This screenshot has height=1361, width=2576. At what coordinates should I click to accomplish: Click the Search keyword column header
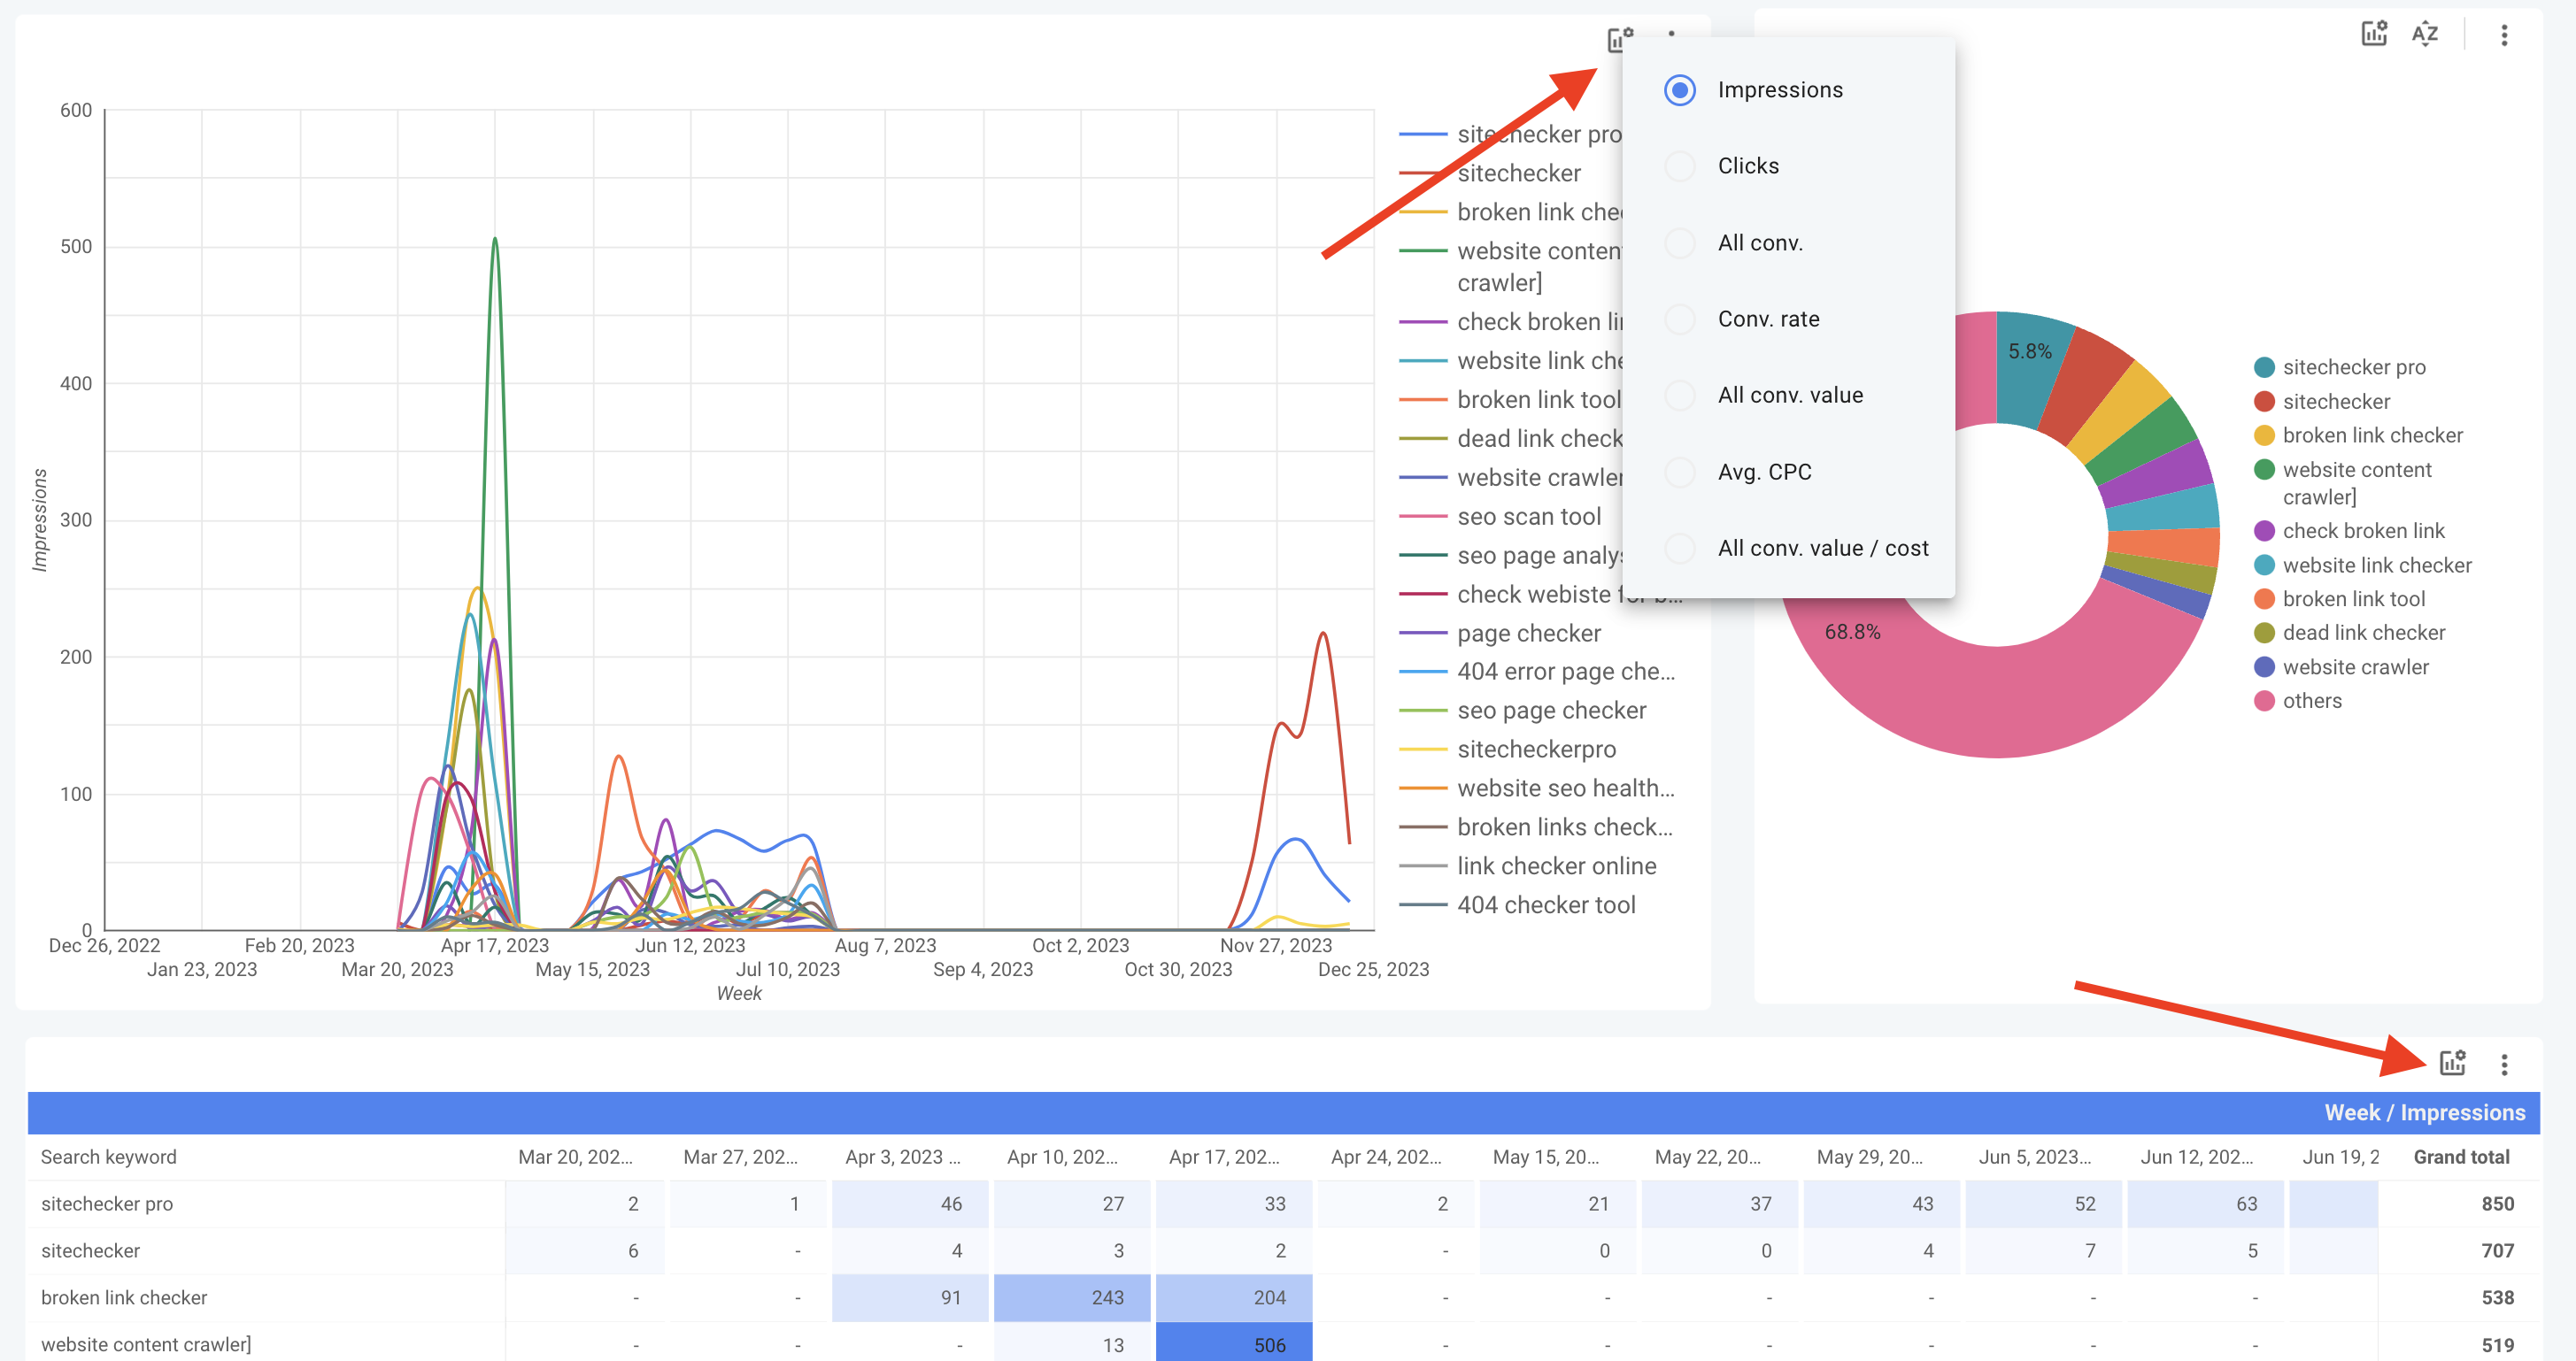[x=108, y=1157]
